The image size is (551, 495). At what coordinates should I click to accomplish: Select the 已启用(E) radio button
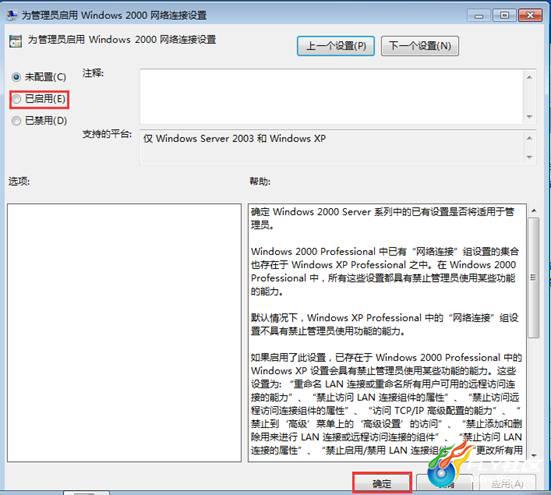pyautogui.click(x=17, y=99)
